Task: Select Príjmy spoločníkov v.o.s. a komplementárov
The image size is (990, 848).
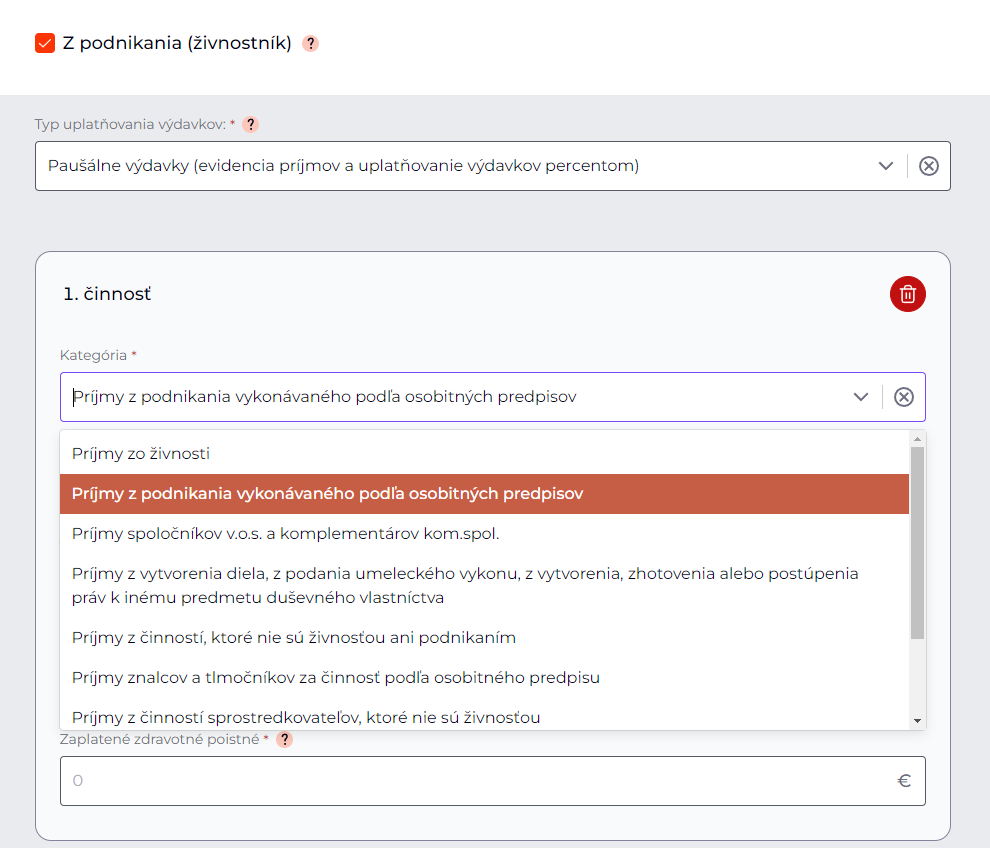Action: coord(285,533)
